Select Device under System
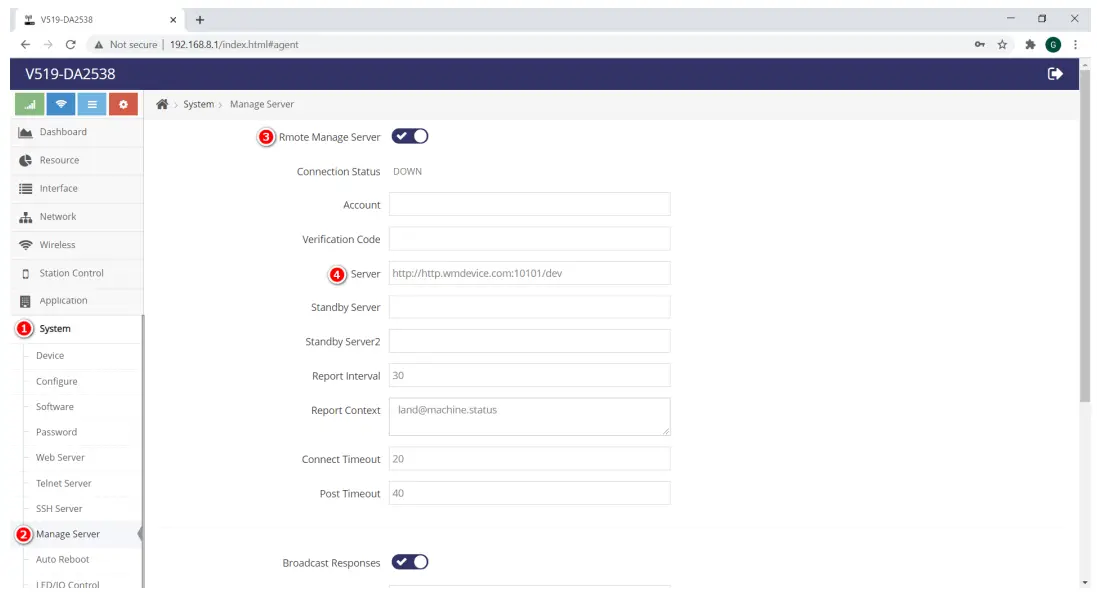This screenshot has width=1097, height=608. [x=50, y=355]
